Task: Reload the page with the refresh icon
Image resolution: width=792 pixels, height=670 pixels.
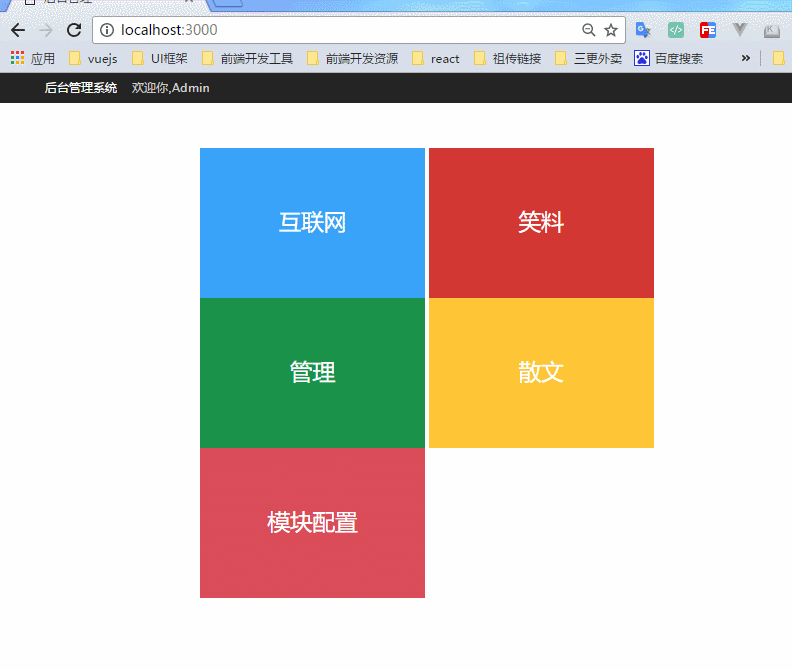Action: click(x=74, y=30)
